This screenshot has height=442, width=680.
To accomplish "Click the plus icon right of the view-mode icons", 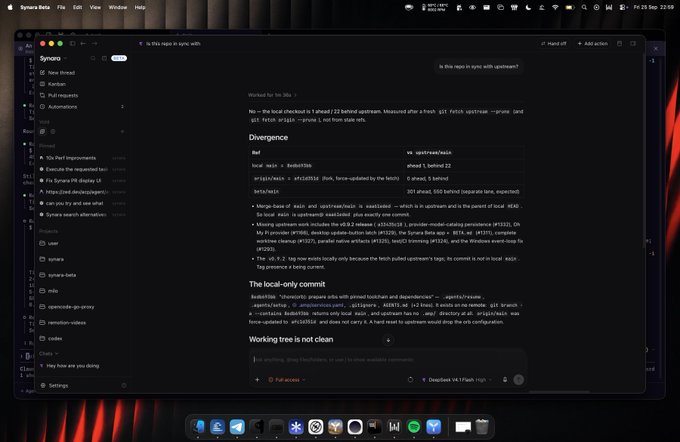I will 122,131.
